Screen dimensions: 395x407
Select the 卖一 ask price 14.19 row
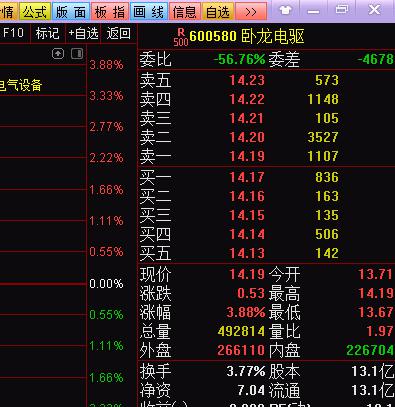tap(267, 156)
